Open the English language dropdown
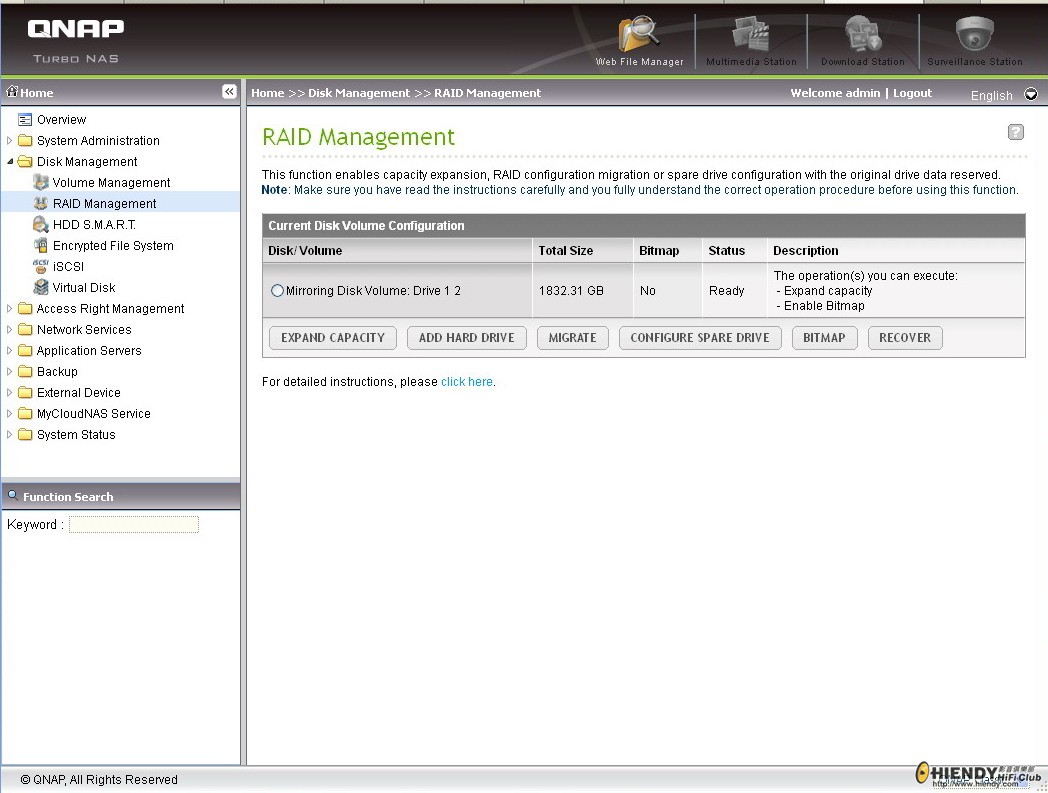The width and height of the screenshot is (1048, 793). [x=1031, y=94]
